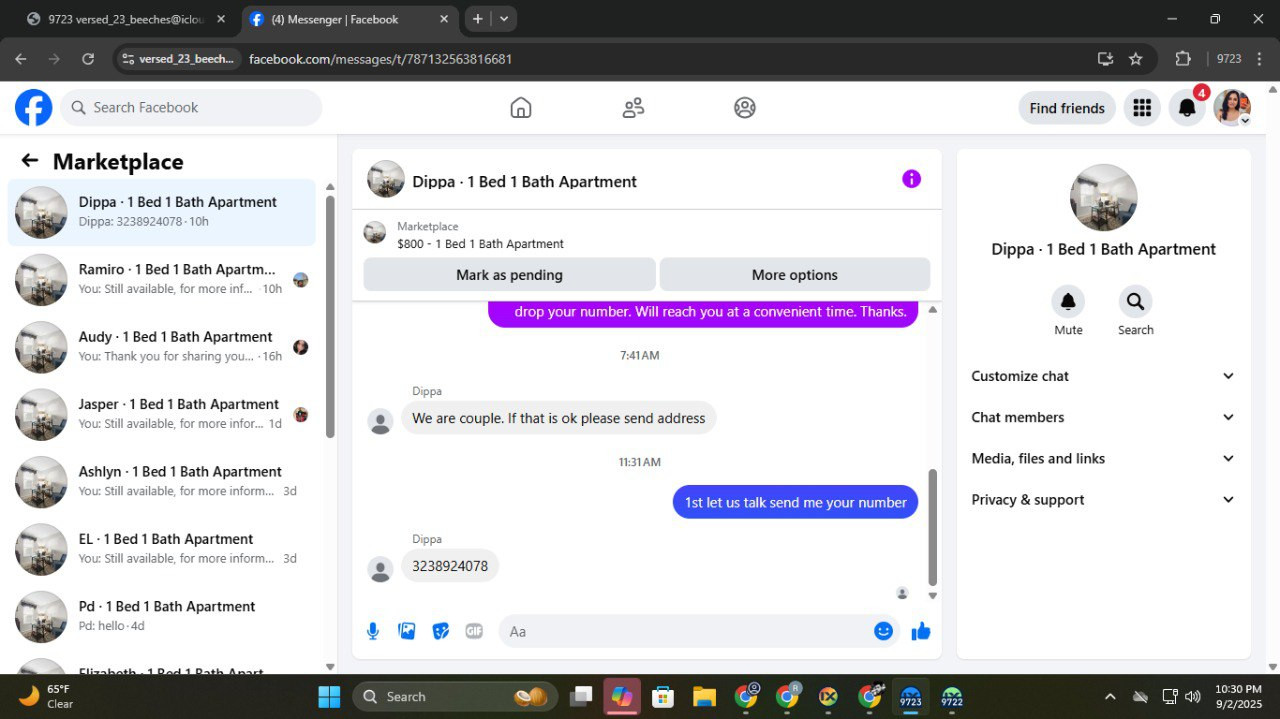
Task: Open the weather widget showing 65°F
Action: coord(47,696)
